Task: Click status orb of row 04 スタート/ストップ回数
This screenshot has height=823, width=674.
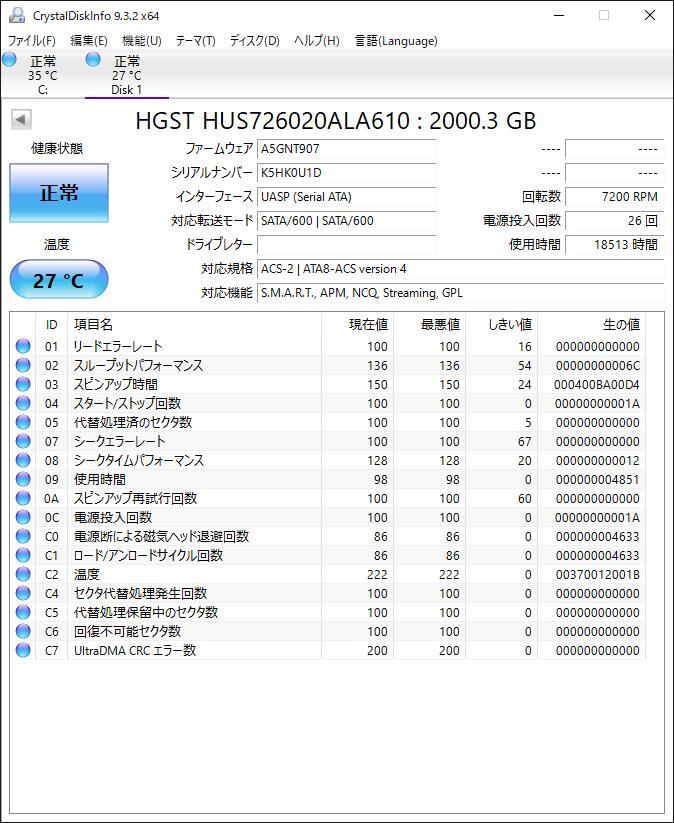Action: [23, 403]
